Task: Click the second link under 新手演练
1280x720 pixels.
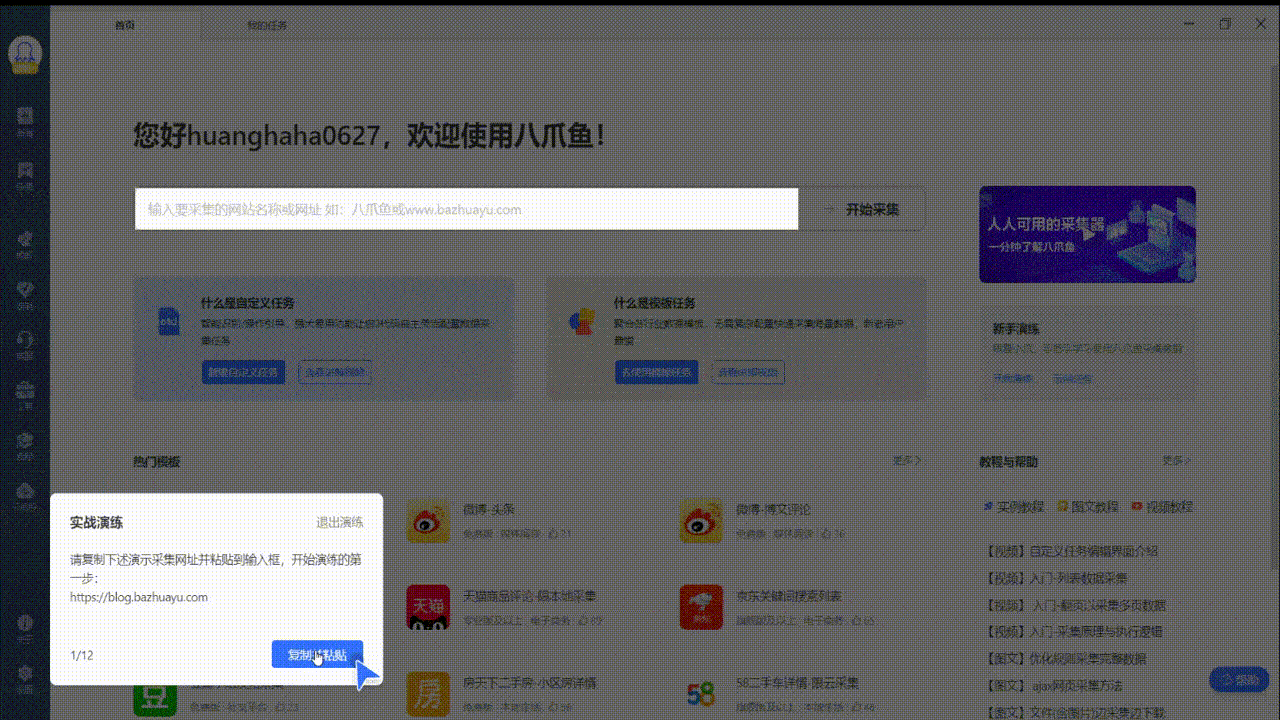Action: [1072, 379]
